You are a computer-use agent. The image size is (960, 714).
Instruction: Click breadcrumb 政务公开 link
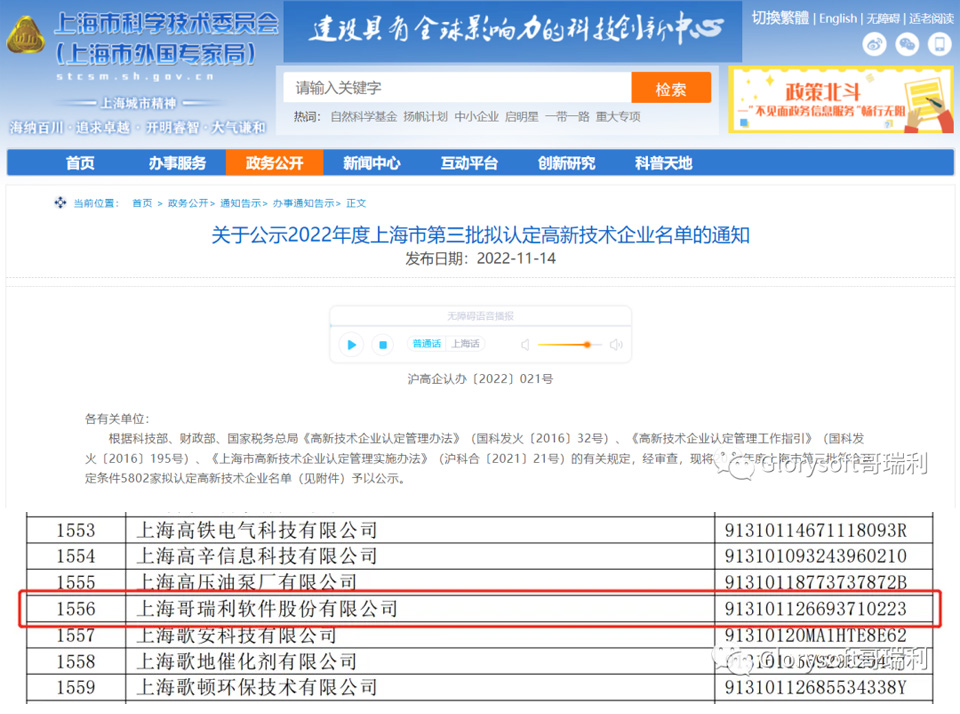(188, 203)
